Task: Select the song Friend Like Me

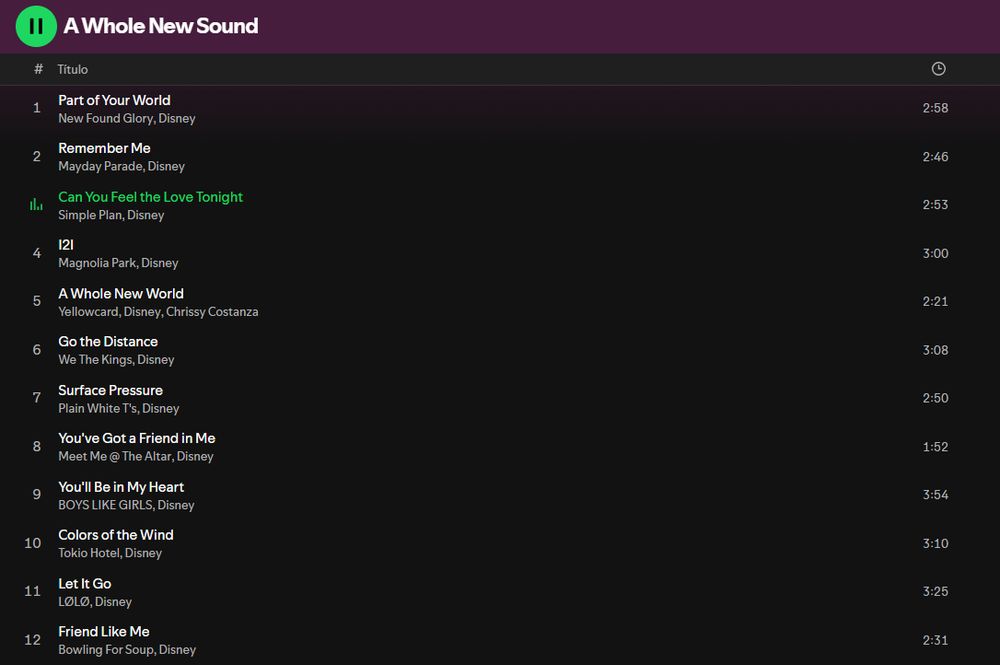Action: pyautogui.click(x=103, y=632)
